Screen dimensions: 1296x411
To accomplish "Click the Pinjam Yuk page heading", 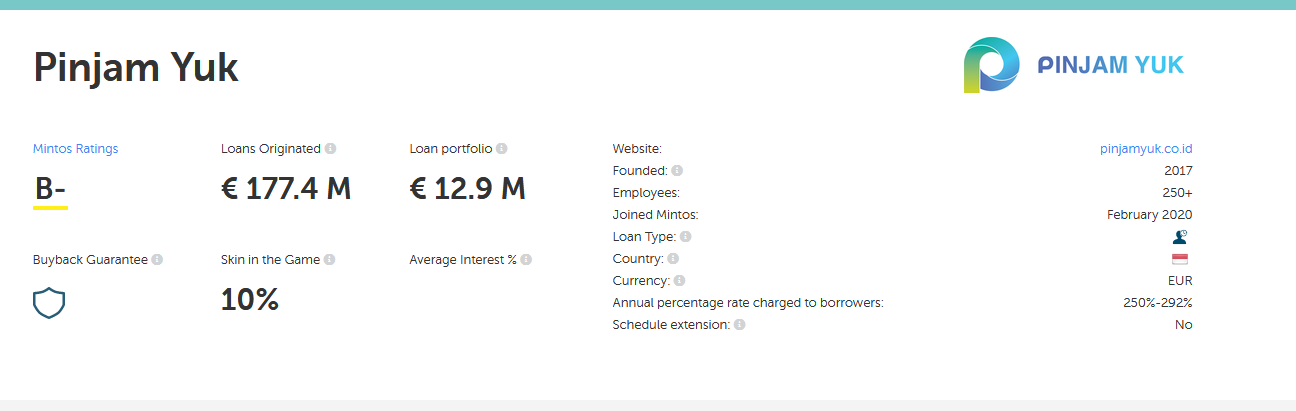I will [x=136, y=67].
